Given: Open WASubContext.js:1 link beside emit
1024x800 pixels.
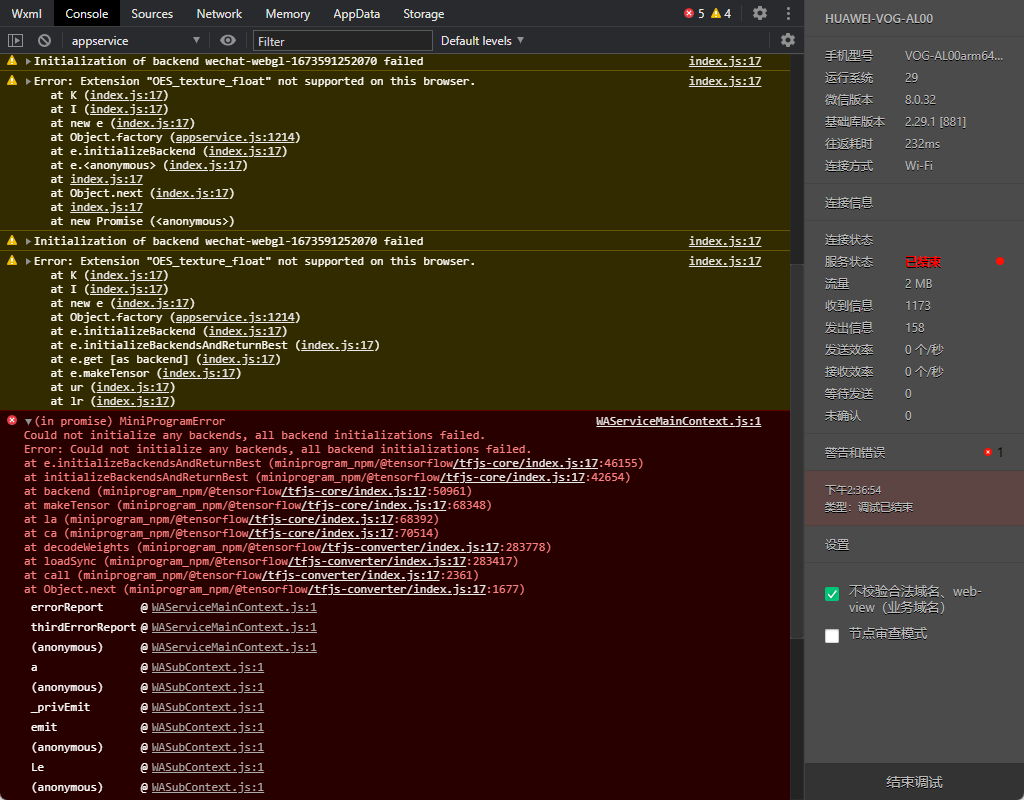Looking at the screenshot, I should (208, 728).
